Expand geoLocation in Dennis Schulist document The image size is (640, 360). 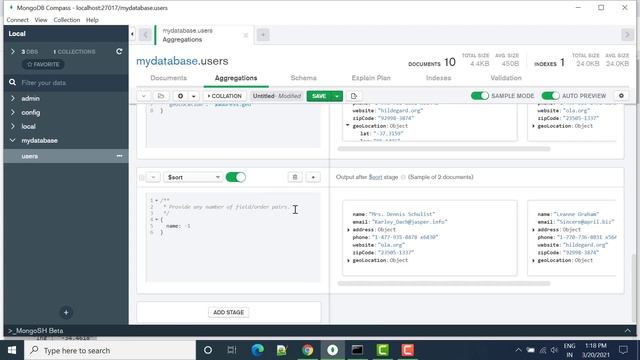point(349,260)
